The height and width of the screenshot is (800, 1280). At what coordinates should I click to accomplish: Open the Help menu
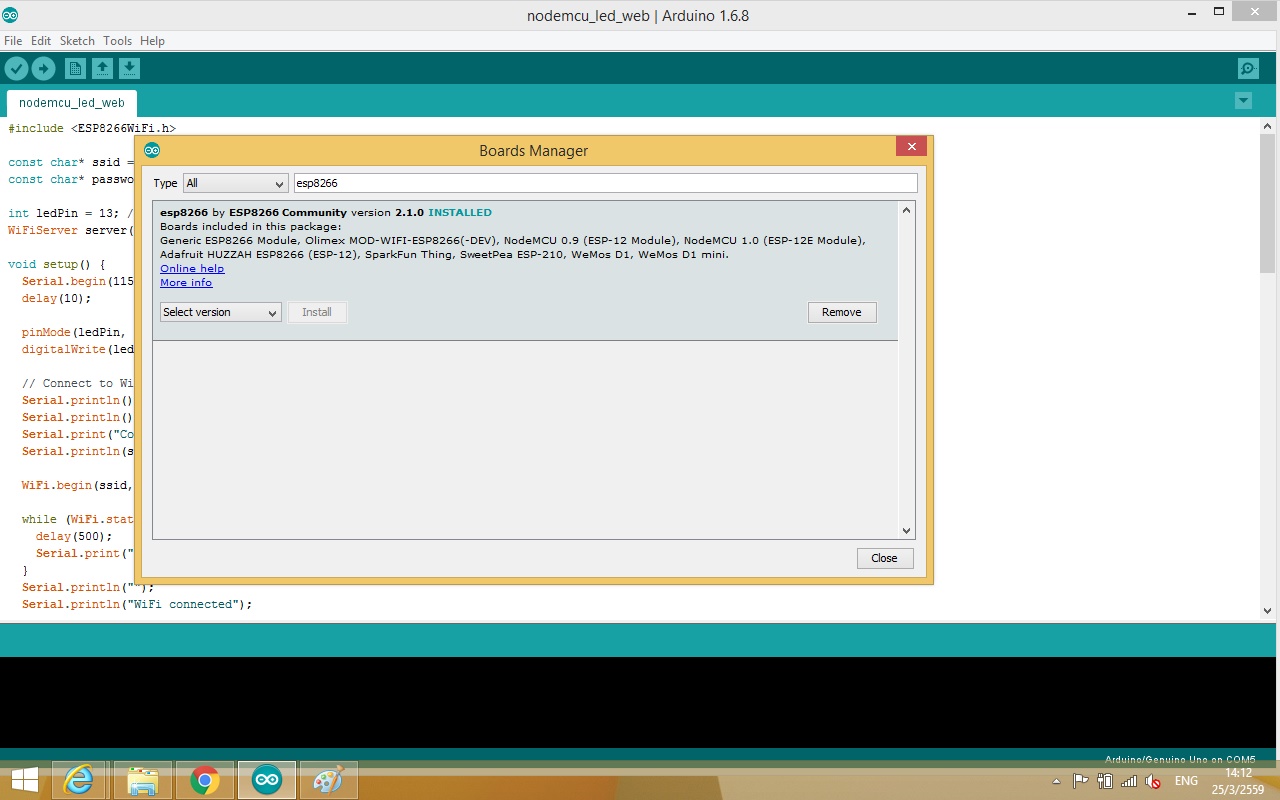[152, 41]
